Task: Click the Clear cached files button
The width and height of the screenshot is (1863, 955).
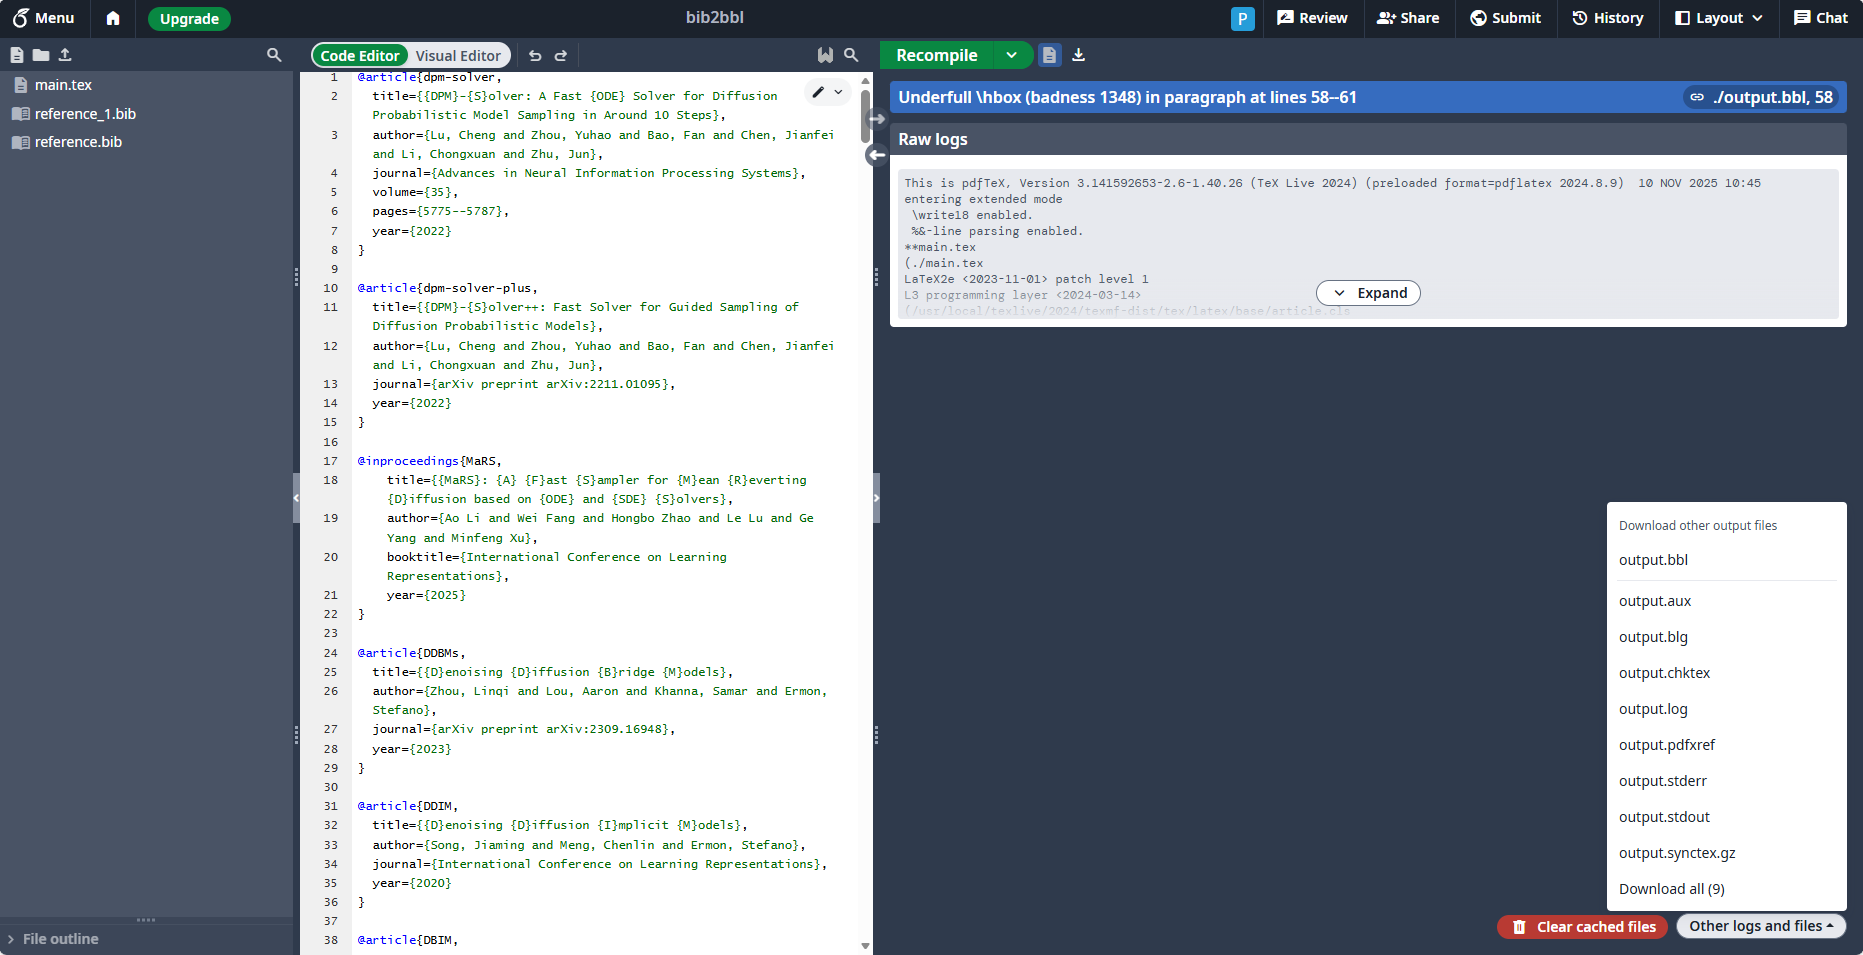Action: [x=1584, y=927]
